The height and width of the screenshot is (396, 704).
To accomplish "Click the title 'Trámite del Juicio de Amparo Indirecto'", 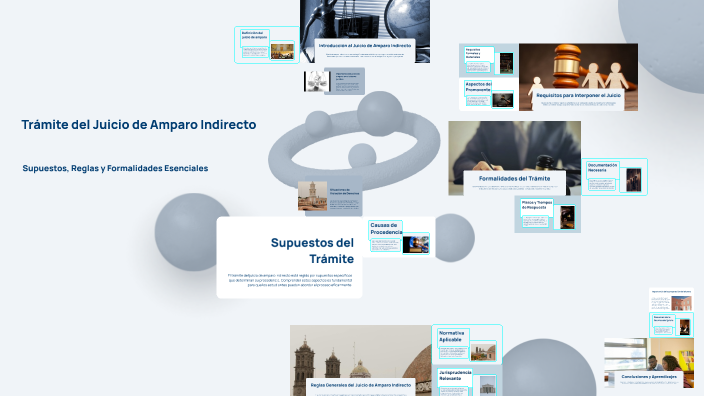I will (x=139, y=124).
